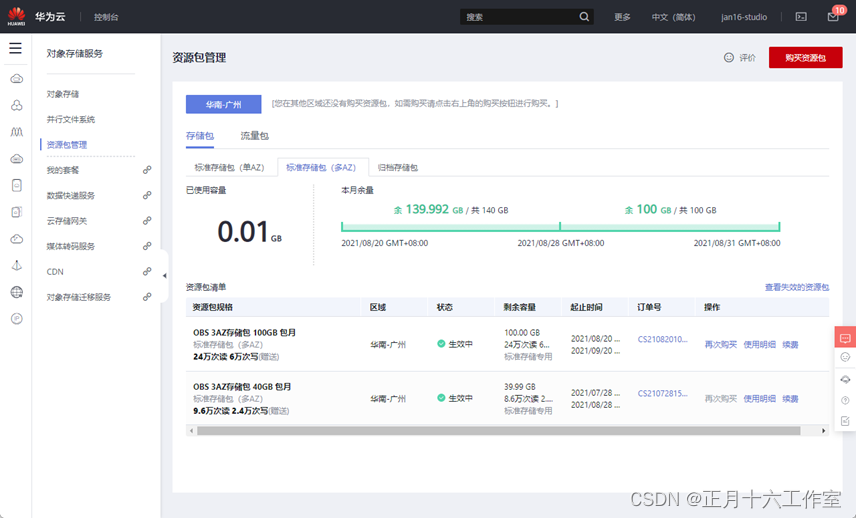This screenshot has height=518, width=856.
Task: Open the message mailbox icon
Action: click(833, 17)
